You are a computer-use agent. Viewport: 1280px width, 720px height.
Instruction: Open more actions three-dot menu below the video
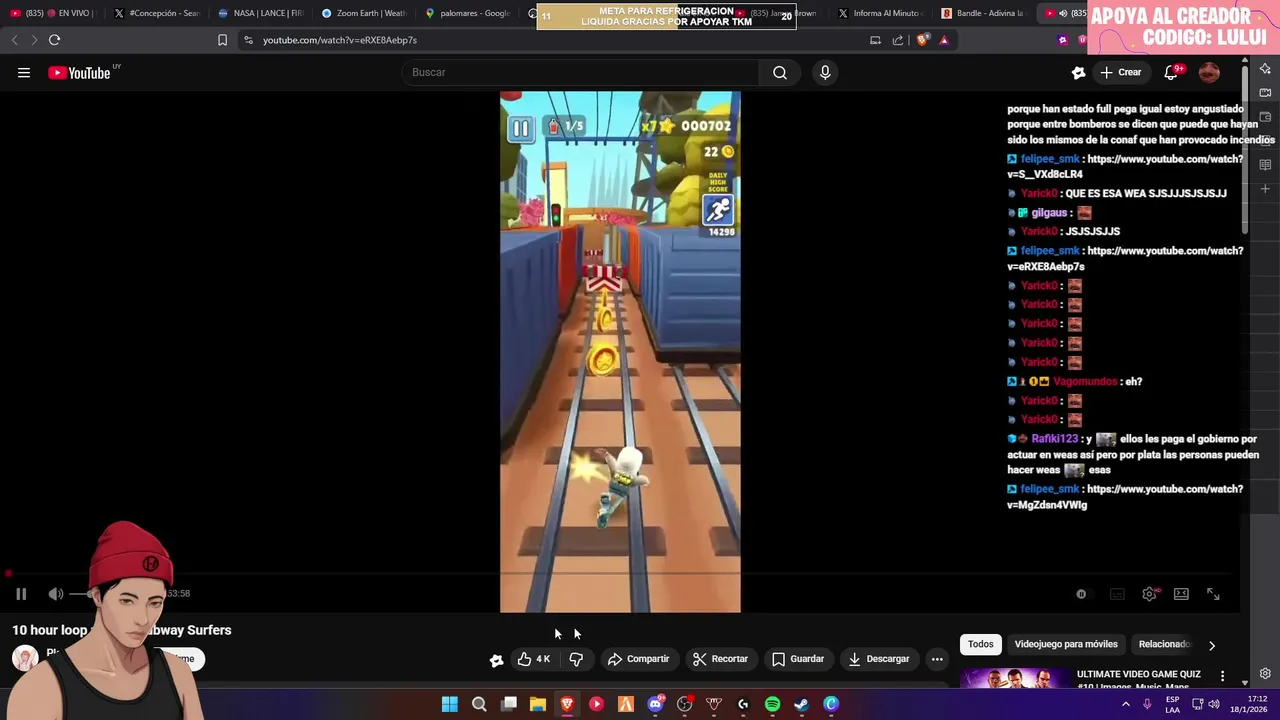[x=937, y=659]
